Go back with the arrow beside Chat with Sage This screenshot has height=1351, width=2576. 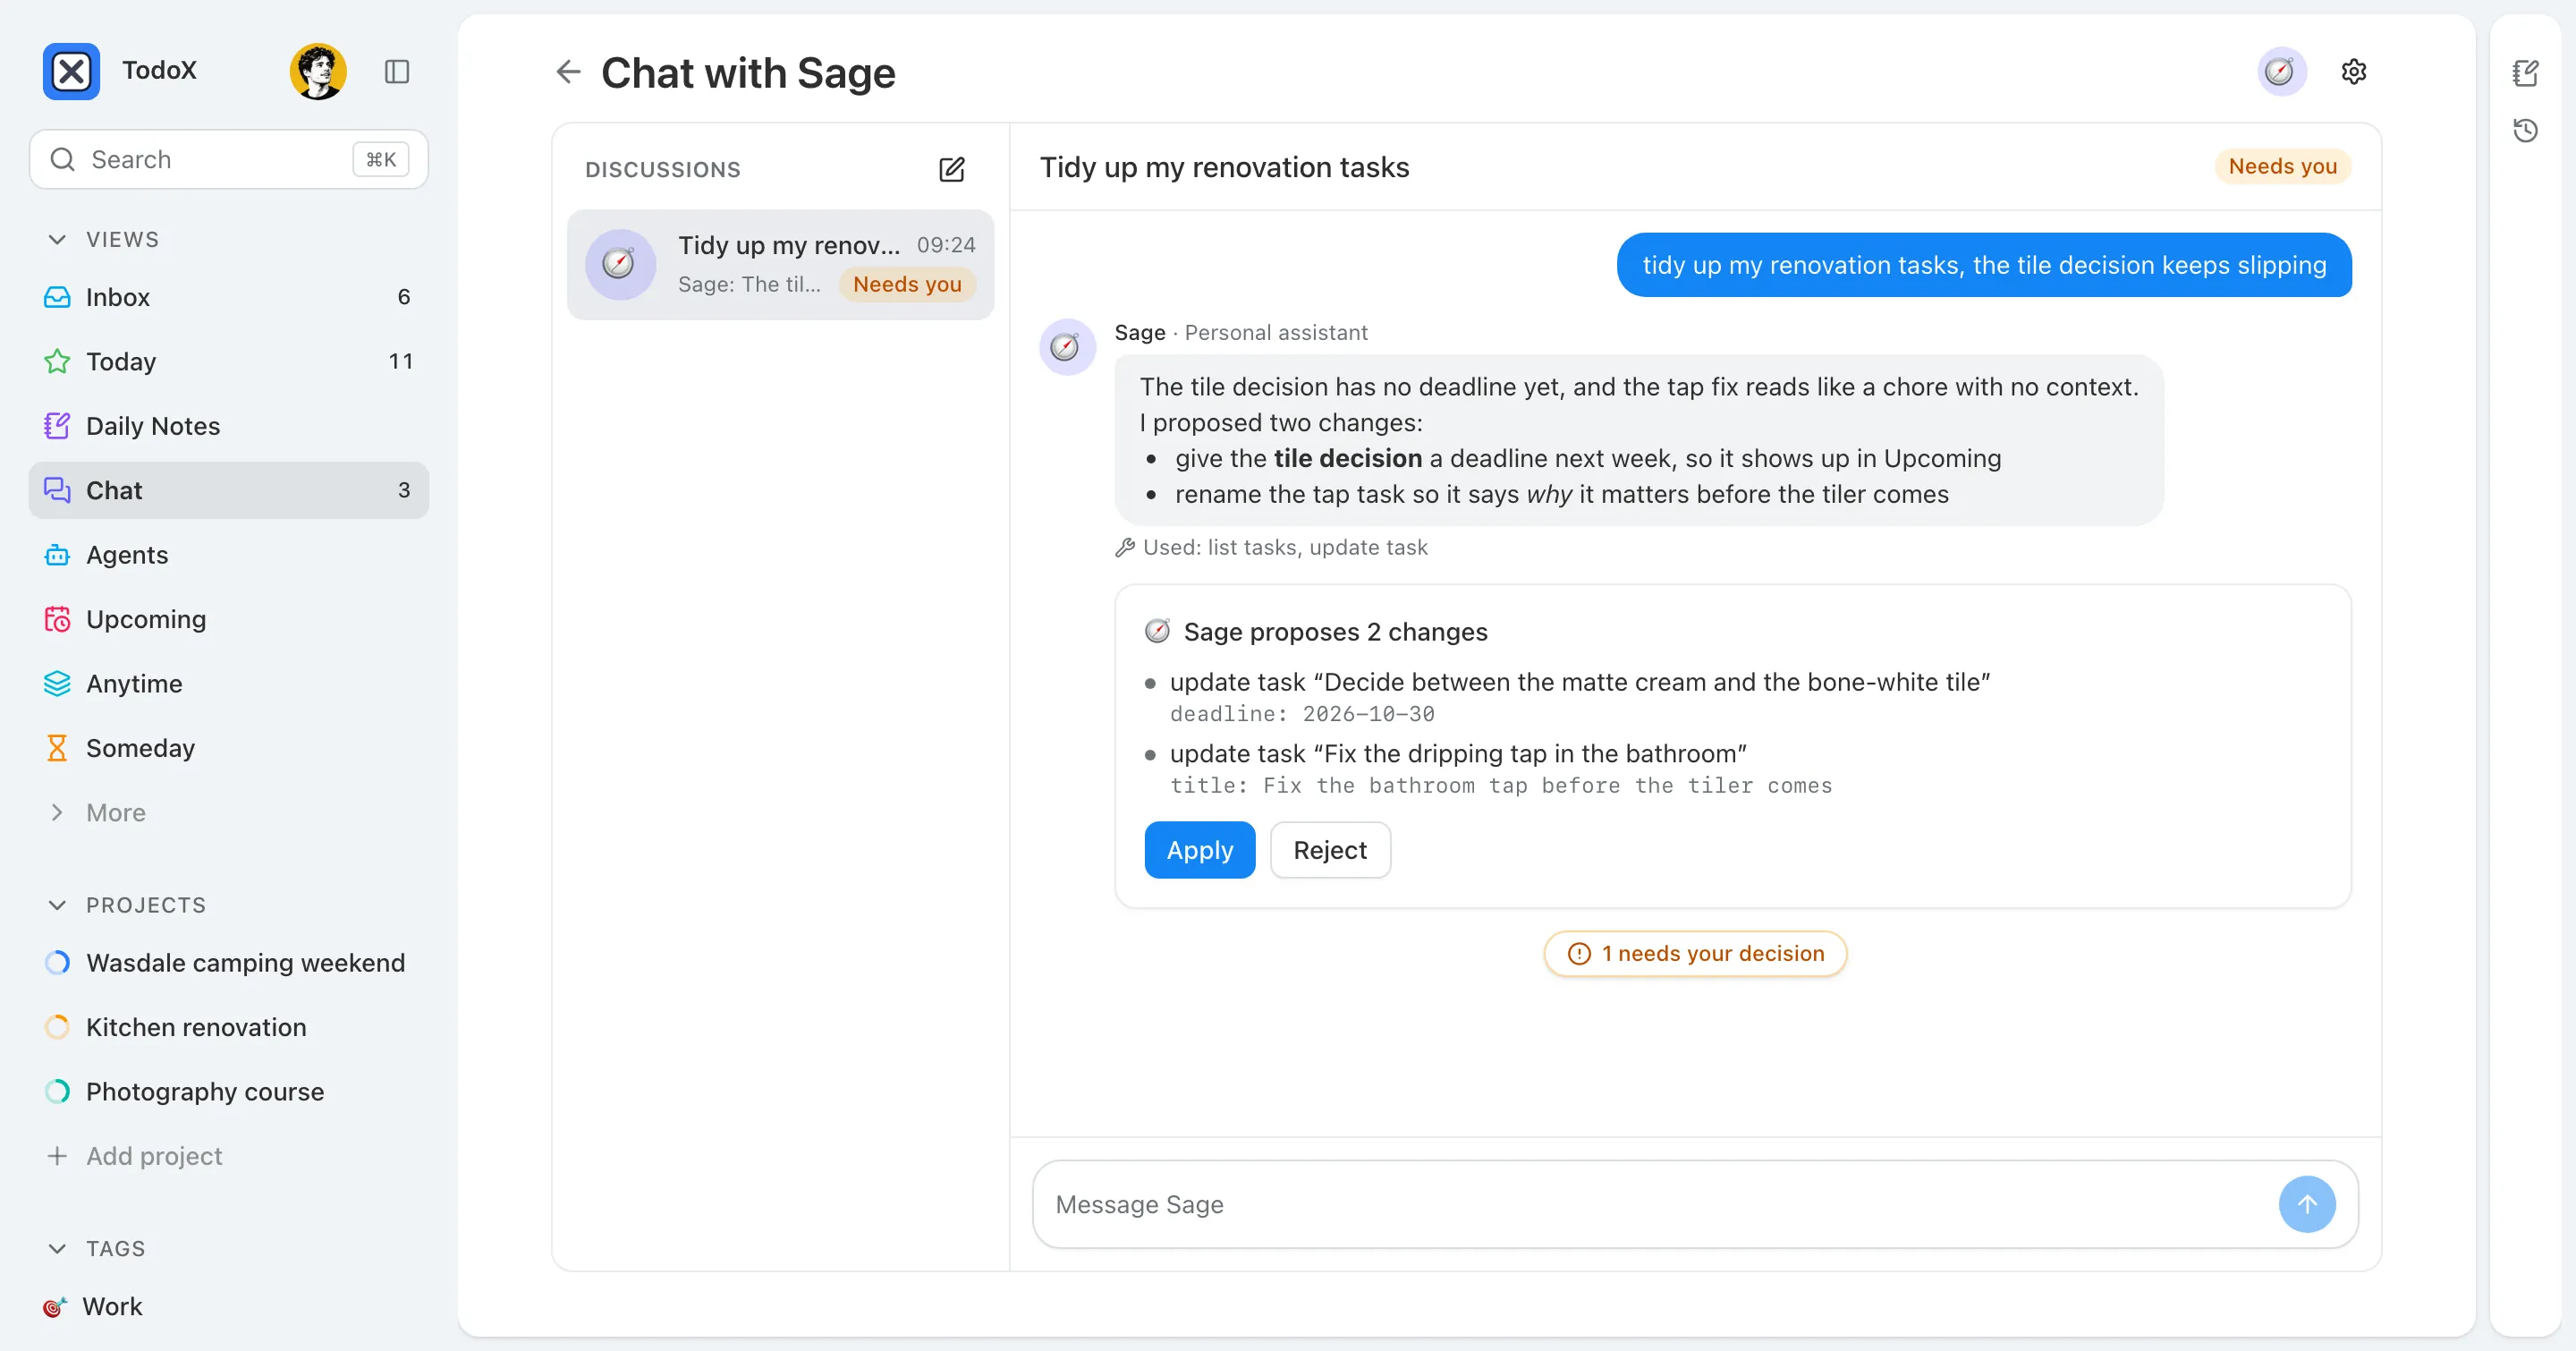(x=568, y=71)
